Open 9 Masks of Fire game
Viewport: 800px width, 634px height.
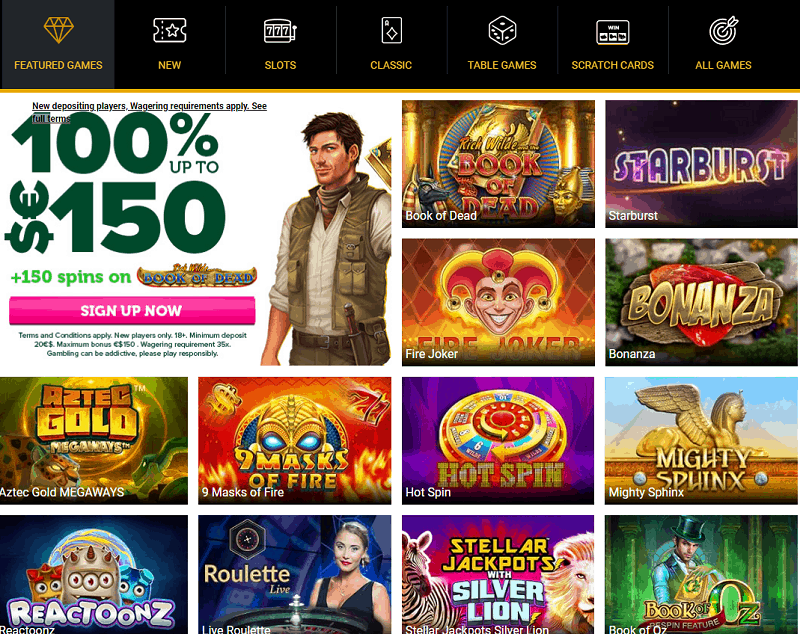click(x=295, y=441)
